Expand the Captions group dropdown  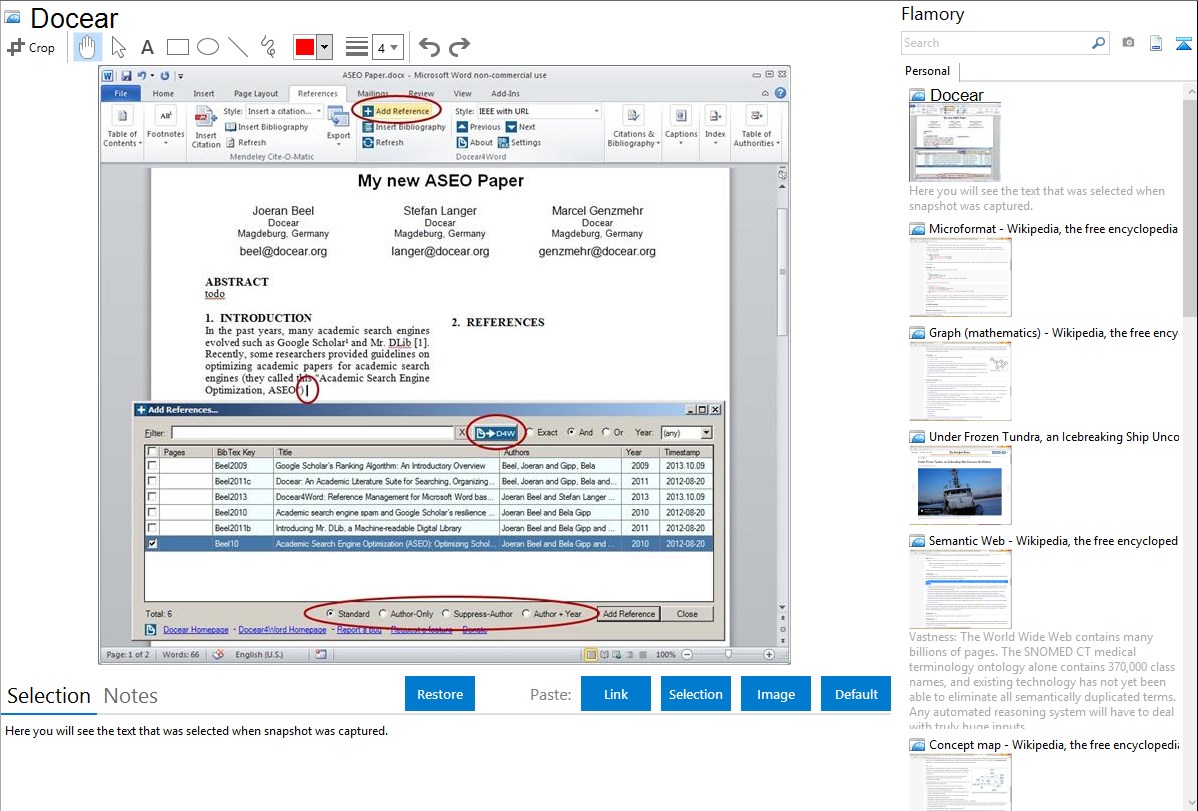click(x=681, y=127)
